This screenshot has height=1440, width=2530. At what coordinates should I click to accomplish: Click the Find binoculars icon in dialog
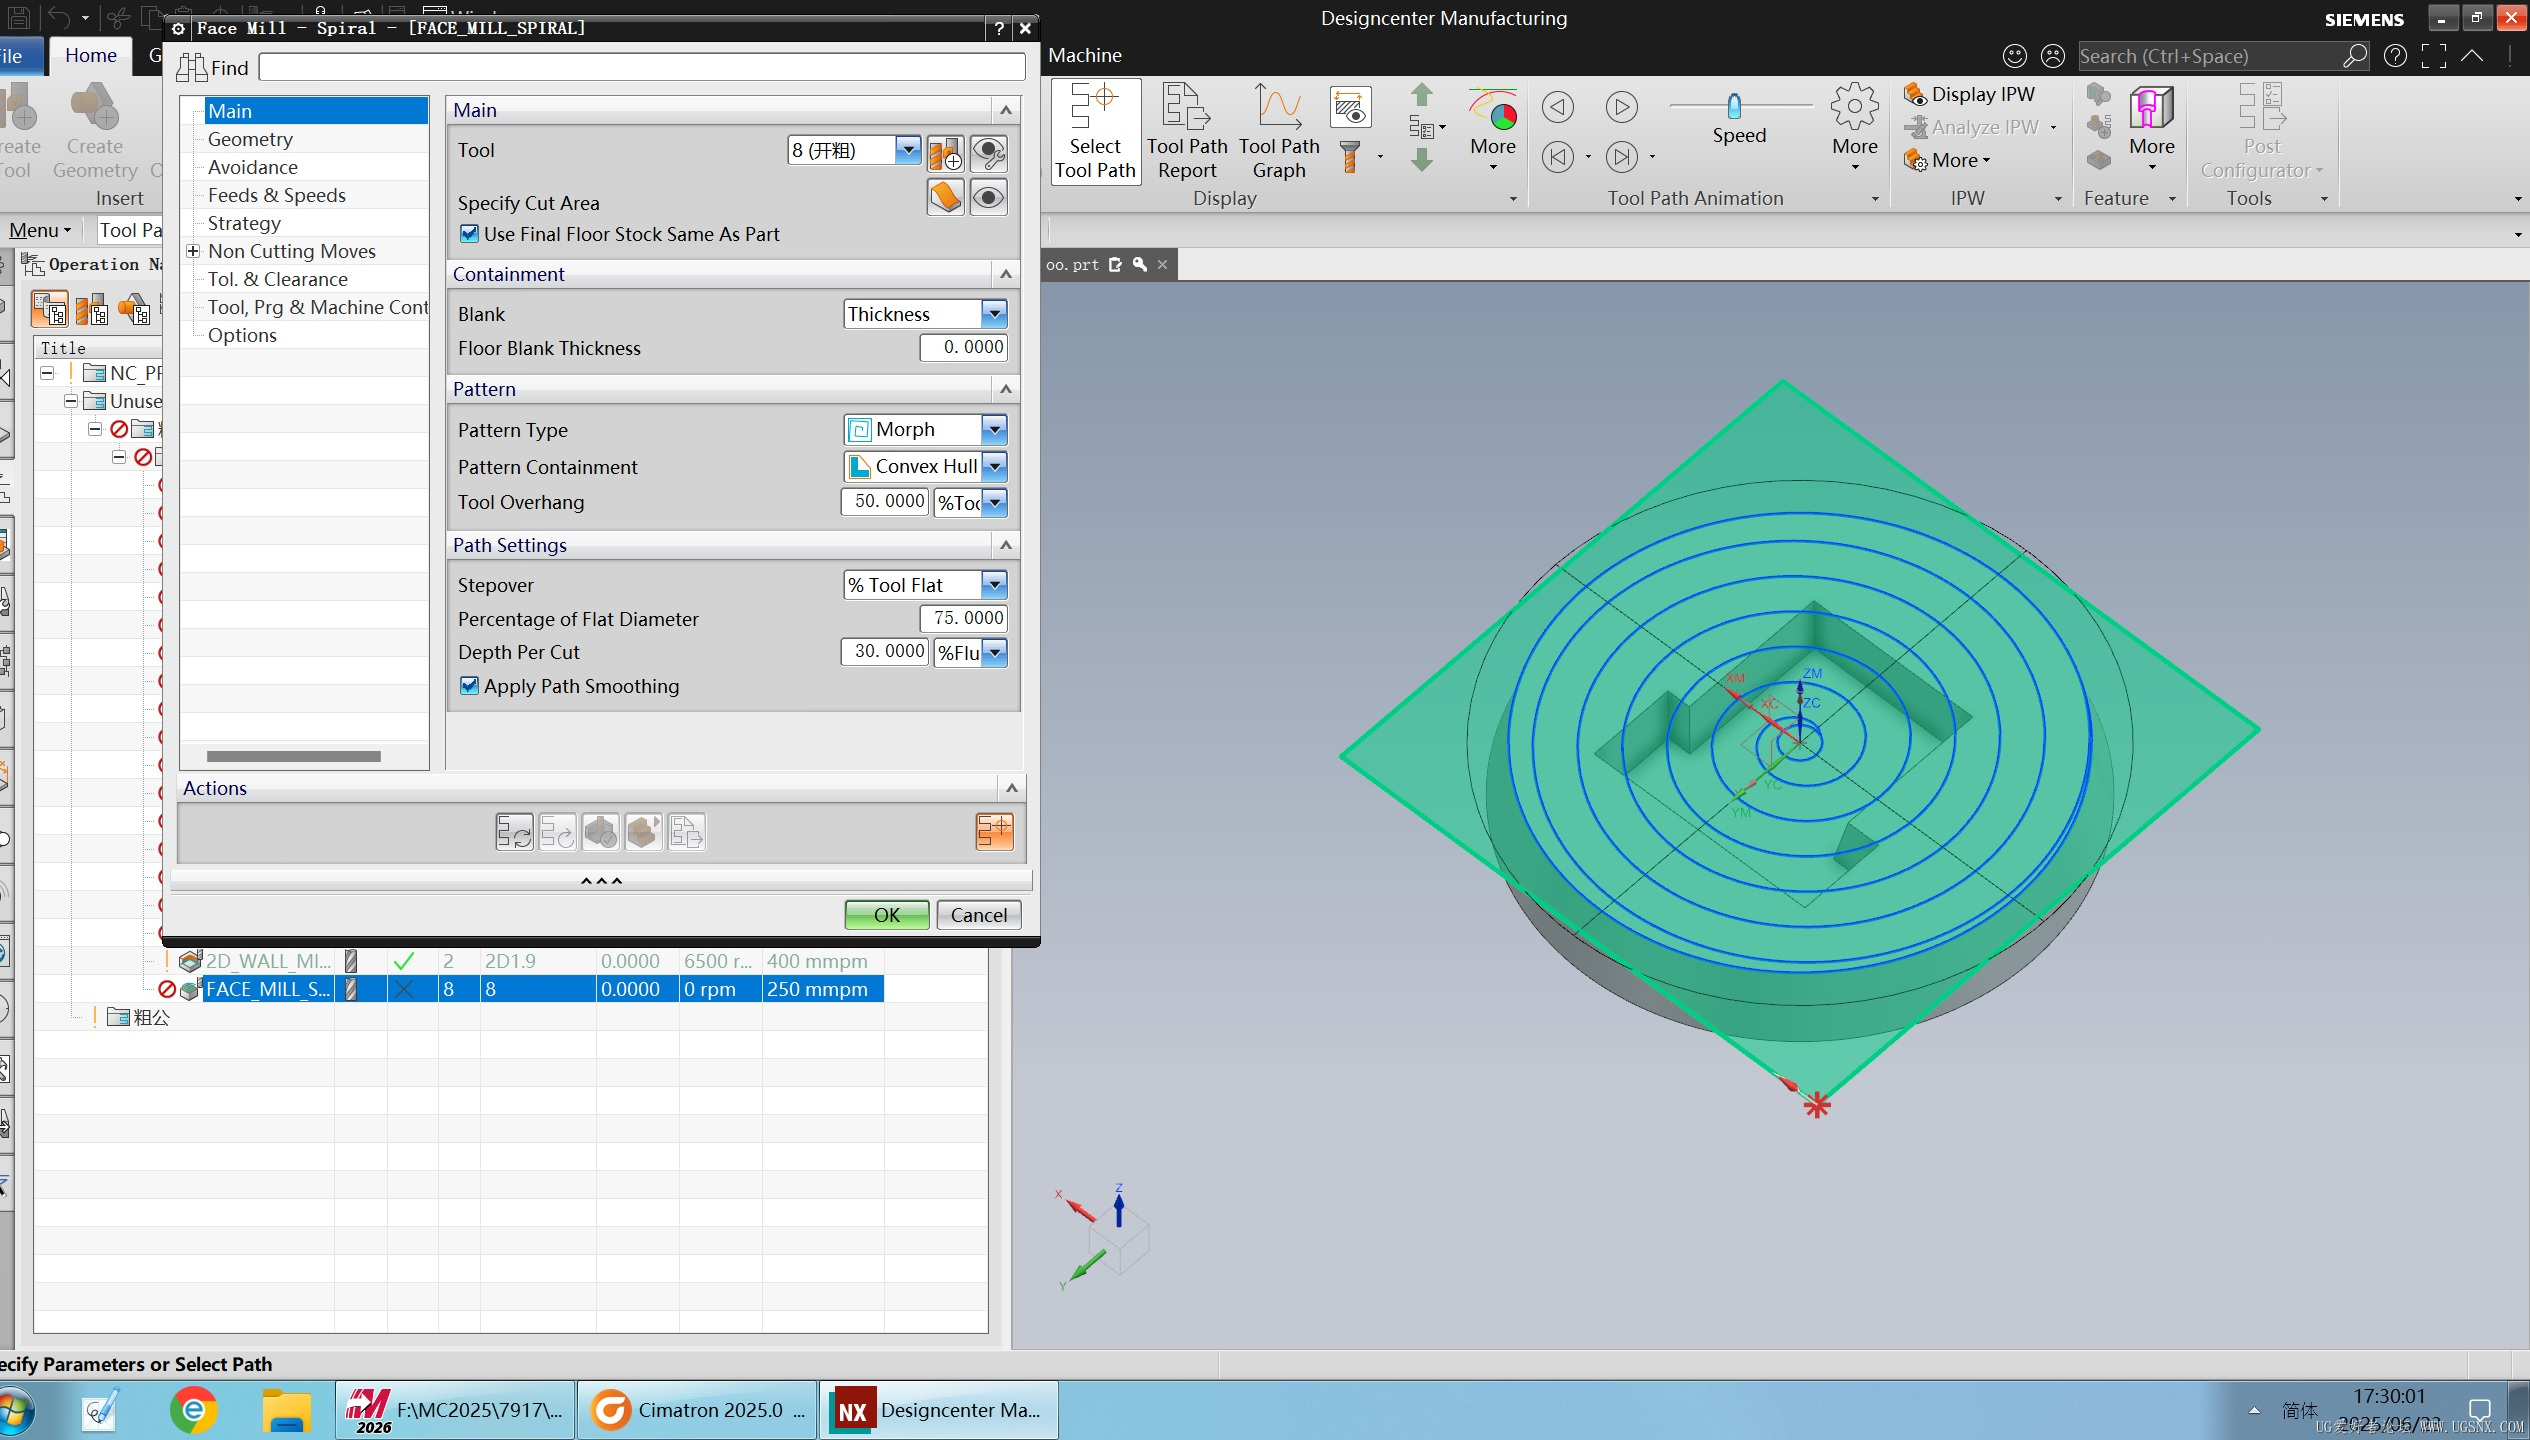[x=191, y=68]
